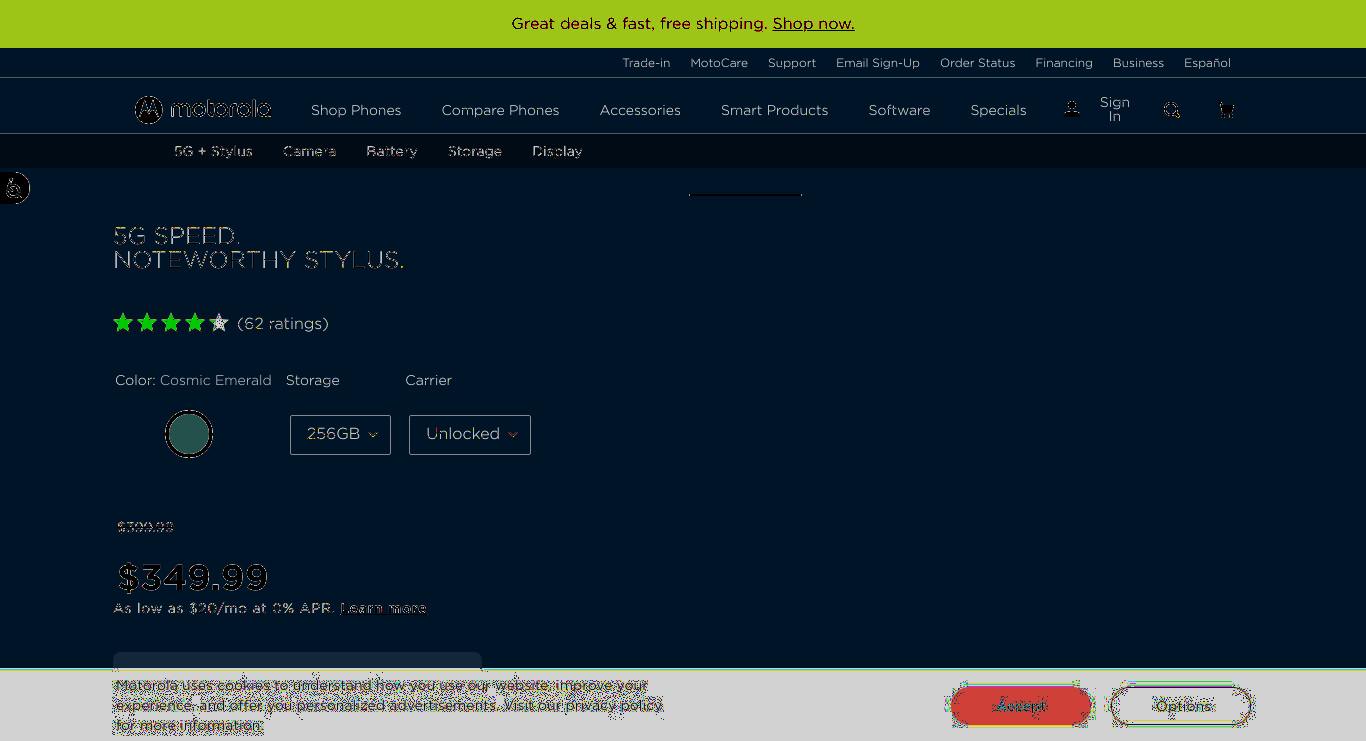Open the Specials menu
1366x741 pixels.
point(998,110)
